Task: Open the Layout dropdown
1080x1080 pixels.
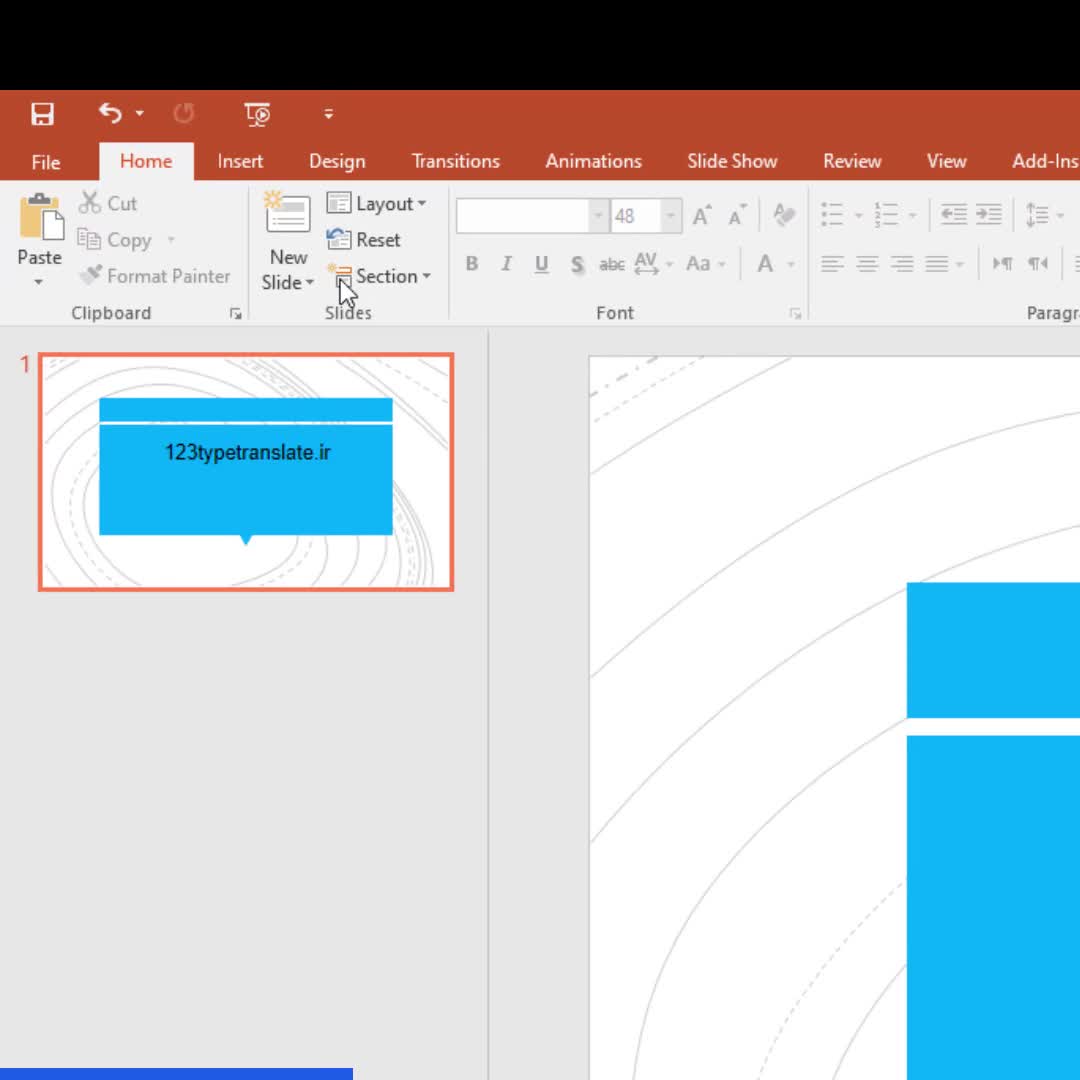Action: coord(377,204)
